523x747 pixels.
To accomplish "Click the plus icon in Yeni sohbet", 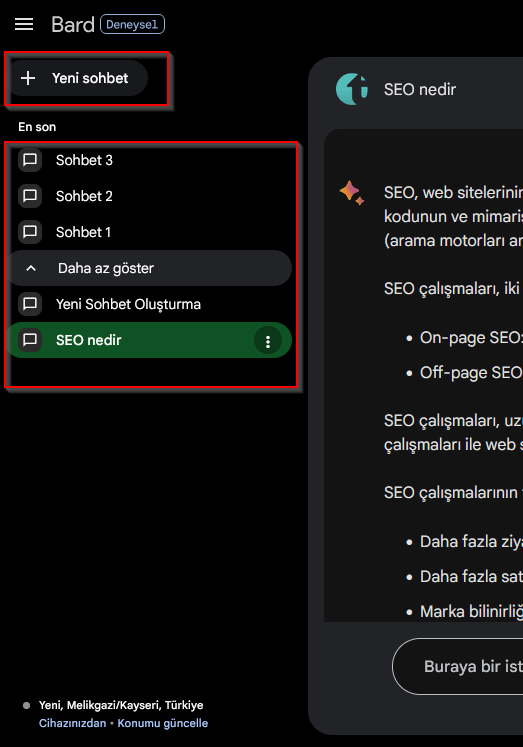I will pos(28,78).
